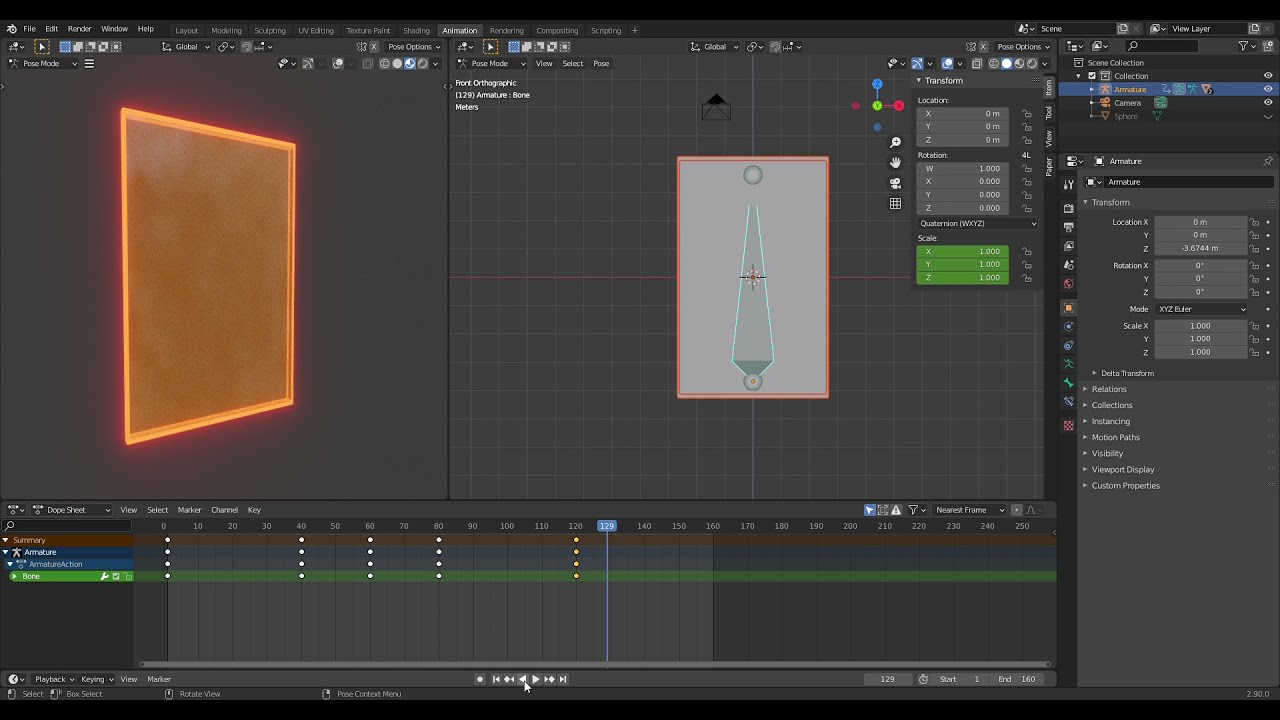This screenshot has width=1280, height=720.
Task: Open the Keying popover dropdown
Action: [97, 679]
